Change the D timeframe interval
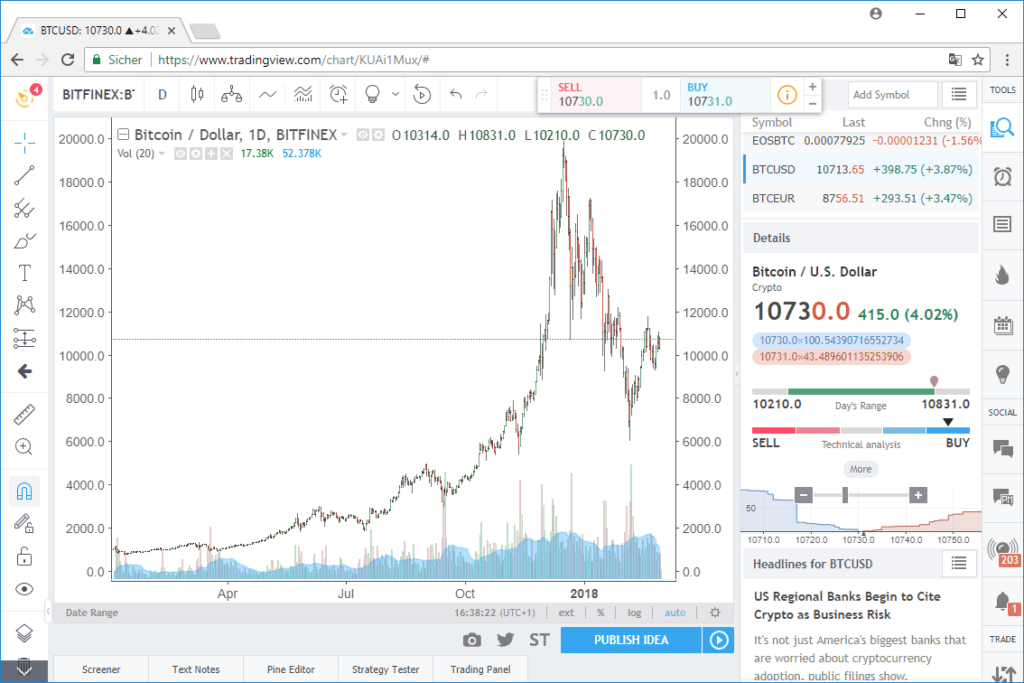Viewport: 1024px width, 683px height. point(163,95)
